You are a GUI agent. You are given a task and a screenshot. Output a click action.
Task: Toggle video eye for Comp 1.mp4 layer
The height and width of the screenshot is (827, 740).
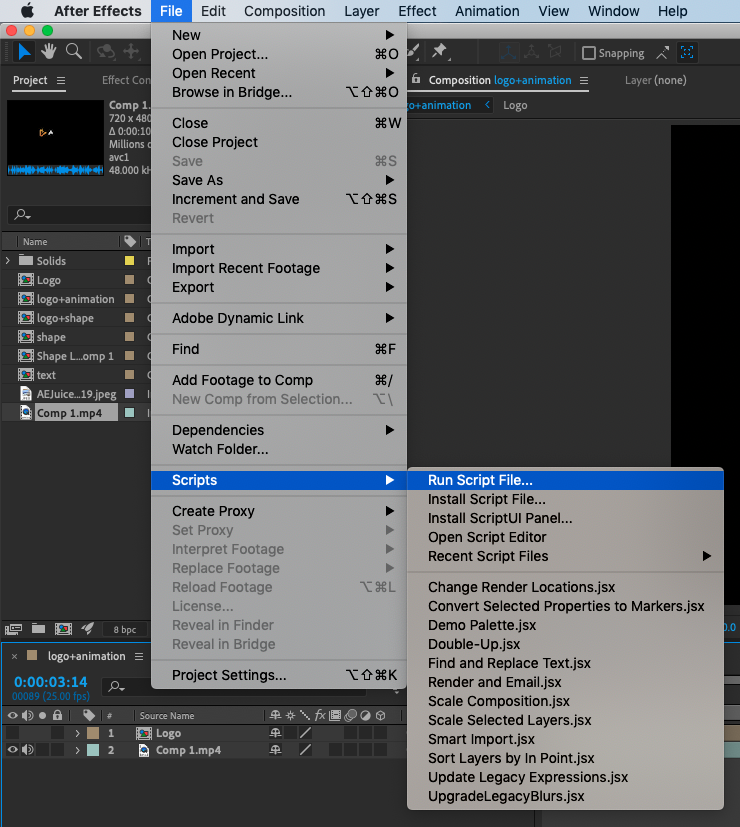[x=12, y=749]
